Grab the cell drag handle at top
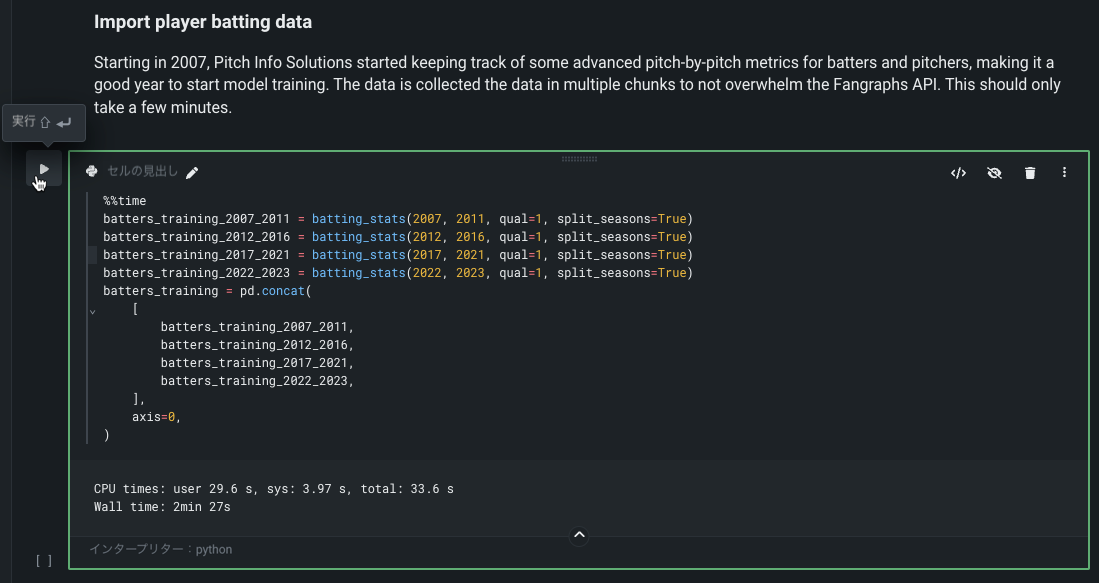1099x583 pixels. 579,158
